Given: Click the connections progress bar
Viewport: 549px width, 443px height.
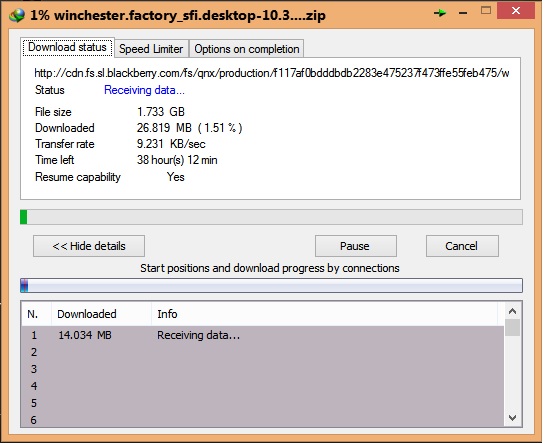Looking at the screenshot, I should [271, 285].
